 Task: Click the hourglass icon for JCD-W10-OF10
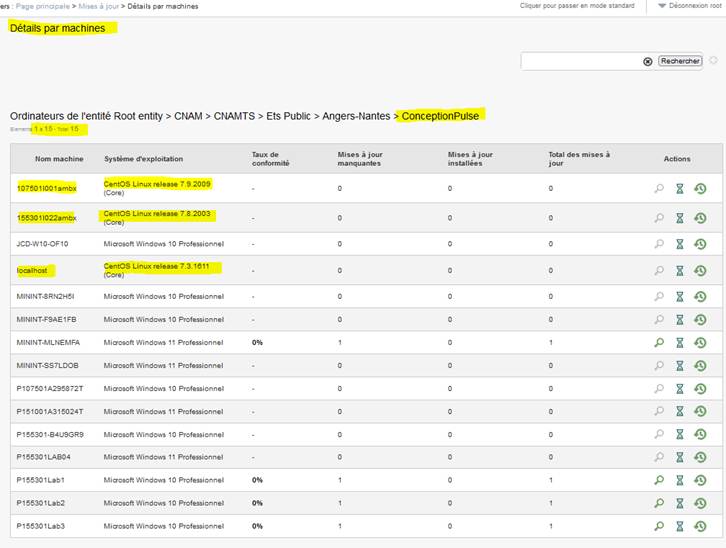[x=679, y=244]
